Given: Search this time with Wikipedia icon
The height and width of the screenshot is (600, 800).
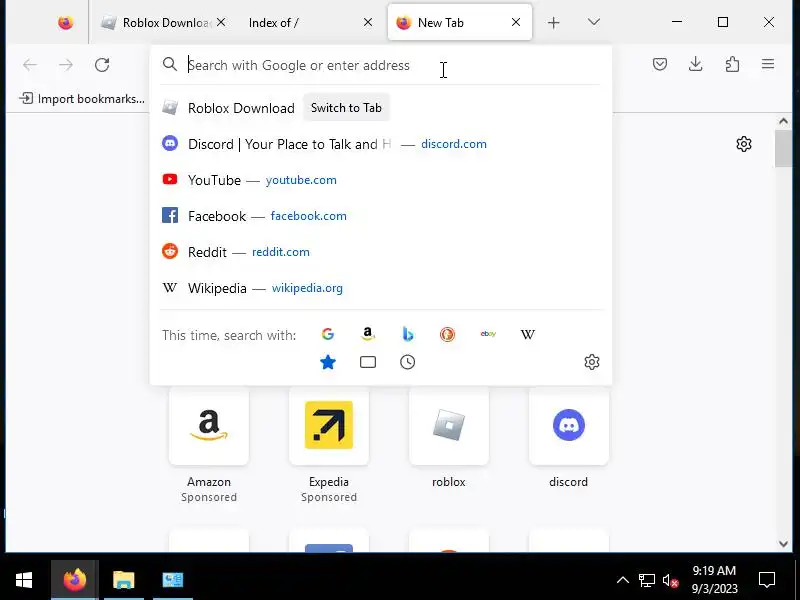Looking at the screenshot, I should pos(528,334).
